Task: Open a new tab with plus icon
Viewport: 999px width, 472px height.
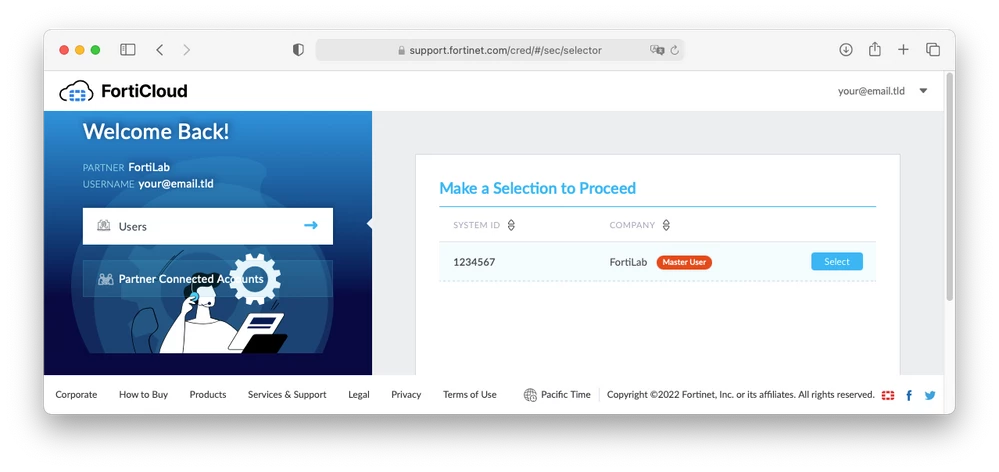Action: click(x=903, y=50)
